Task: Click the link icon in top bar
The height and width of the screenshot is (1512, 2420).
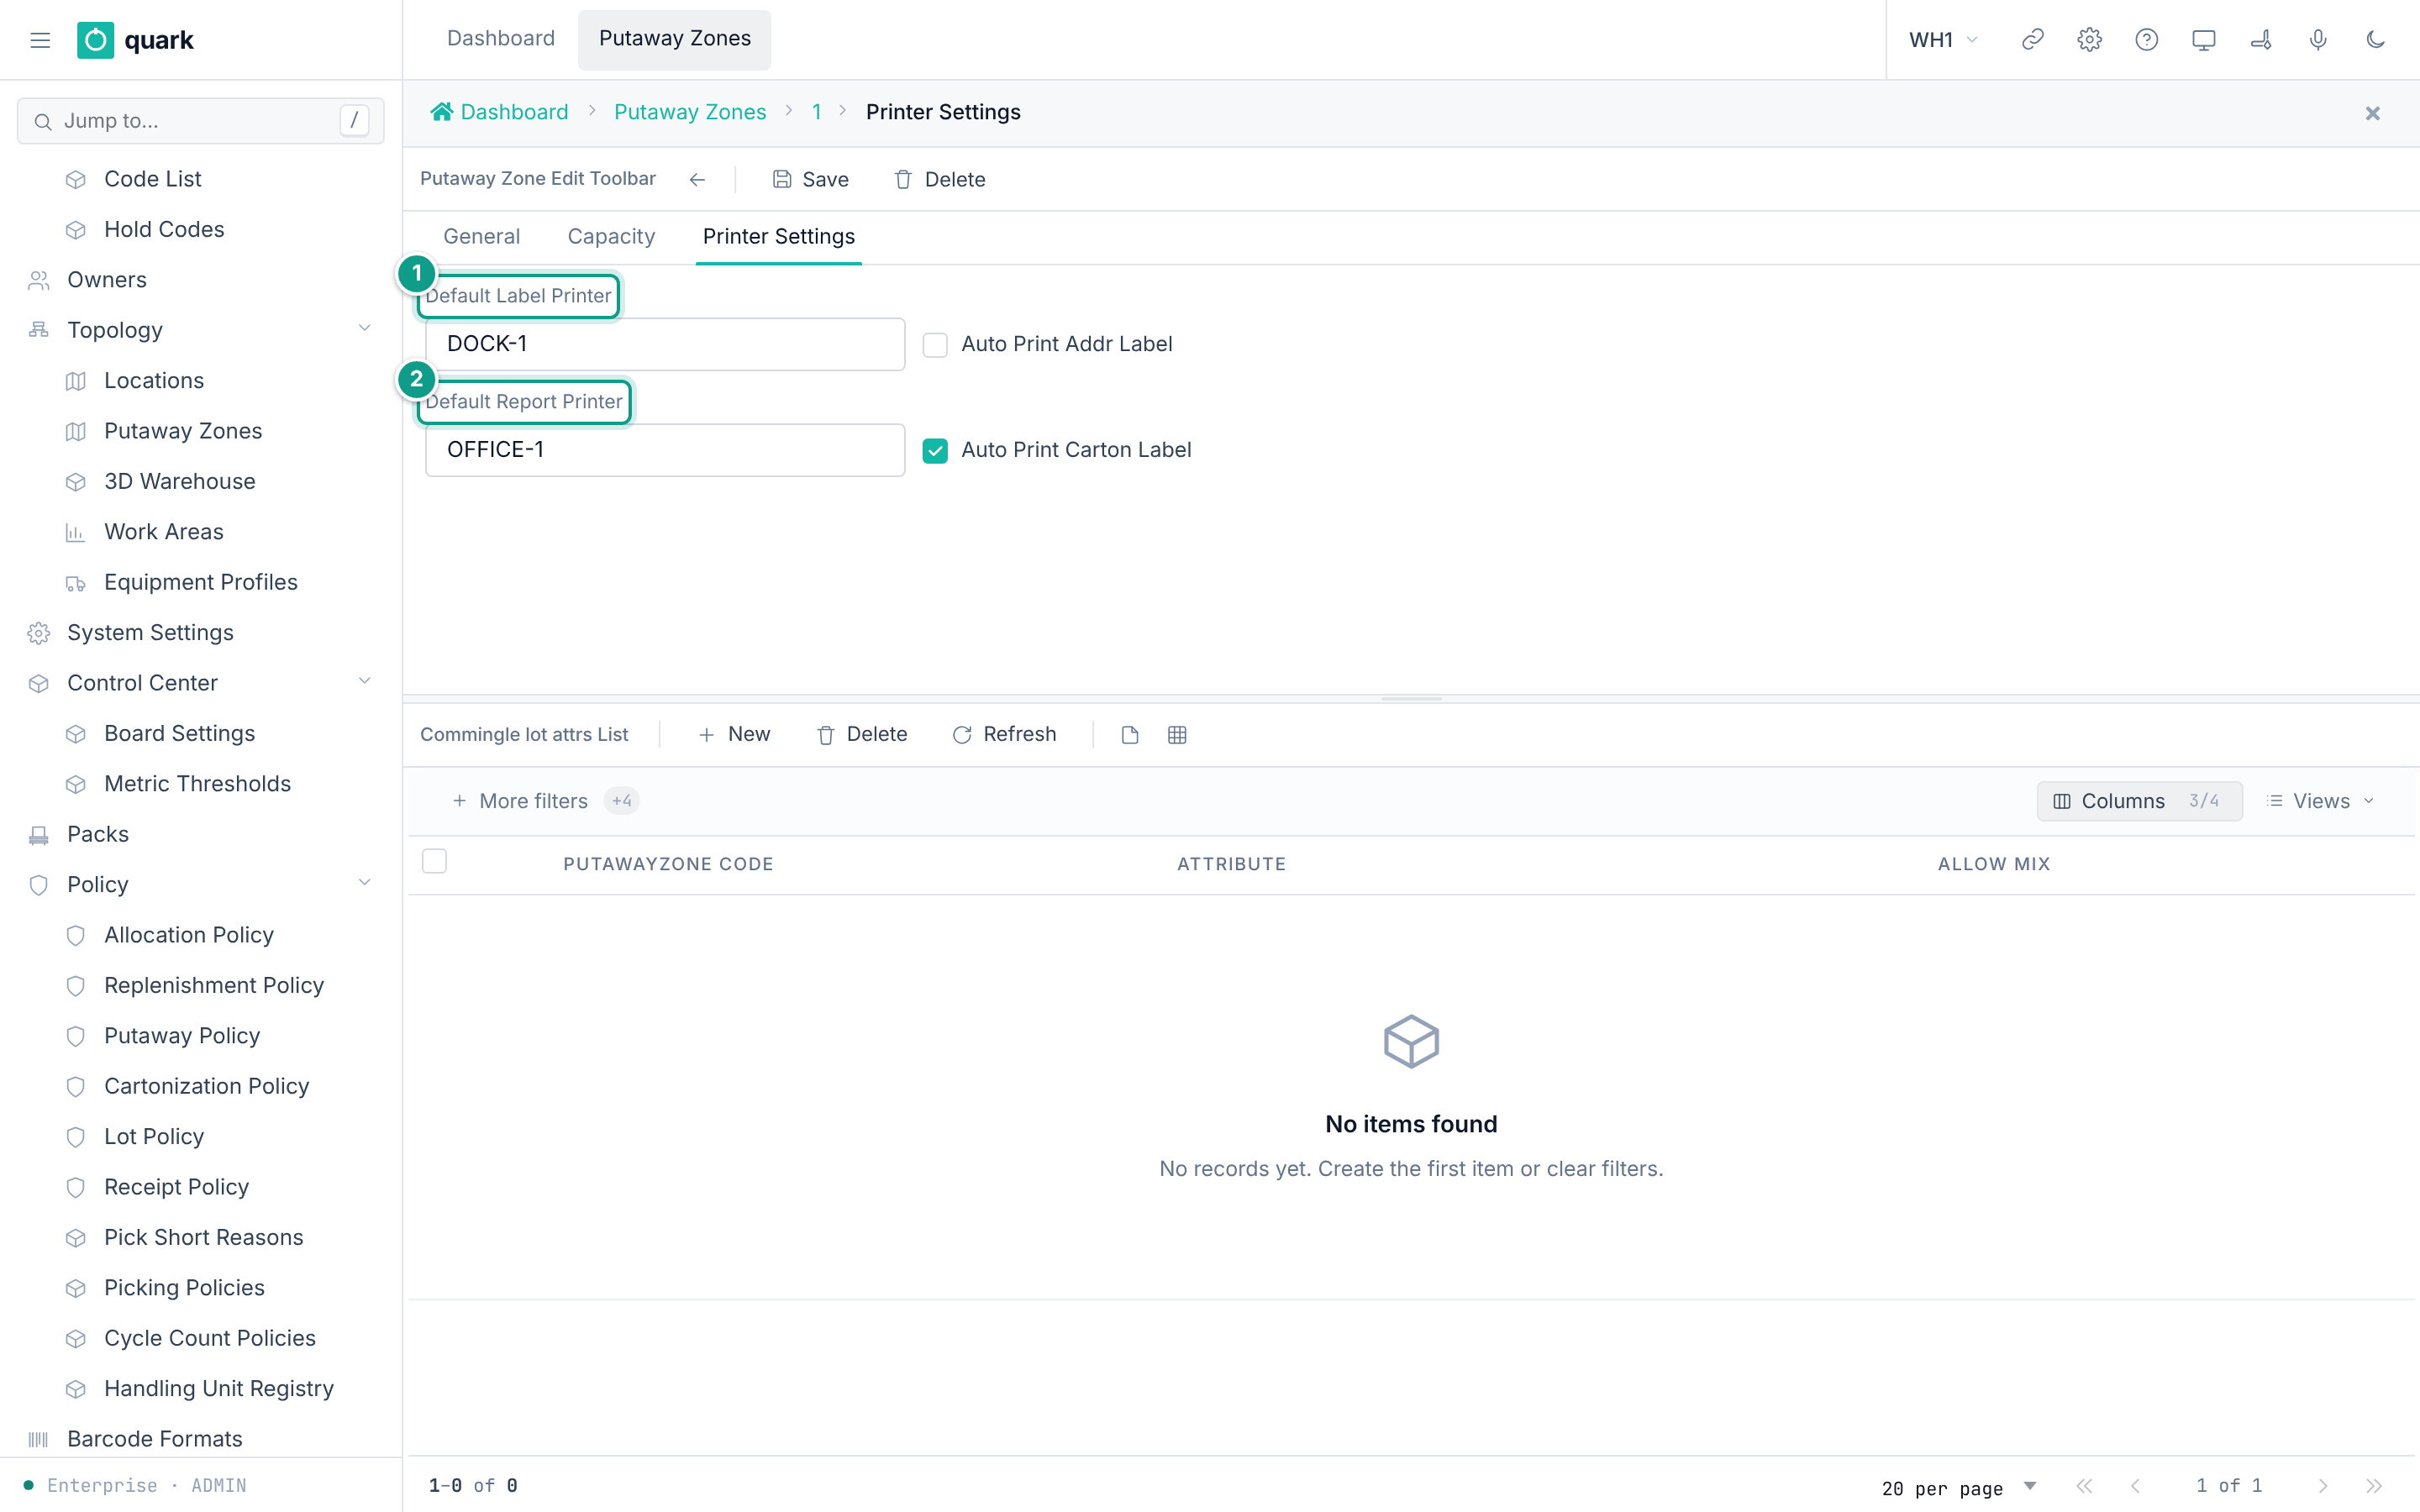Action: click(x=2032, y=40)
